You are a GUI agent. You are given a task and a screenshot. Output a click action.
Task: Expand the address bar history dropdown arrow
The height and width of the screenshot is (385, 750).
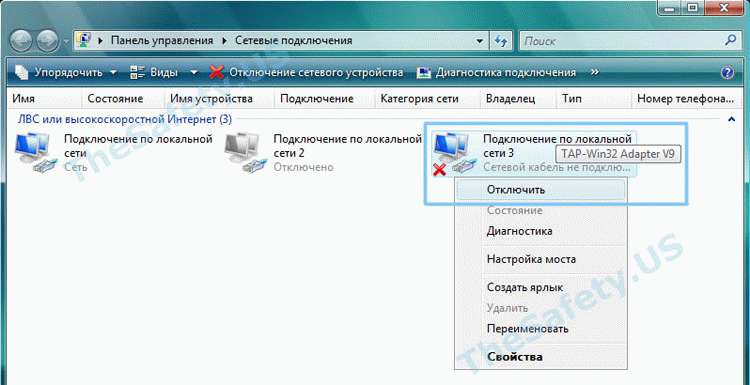click(480, 41)
